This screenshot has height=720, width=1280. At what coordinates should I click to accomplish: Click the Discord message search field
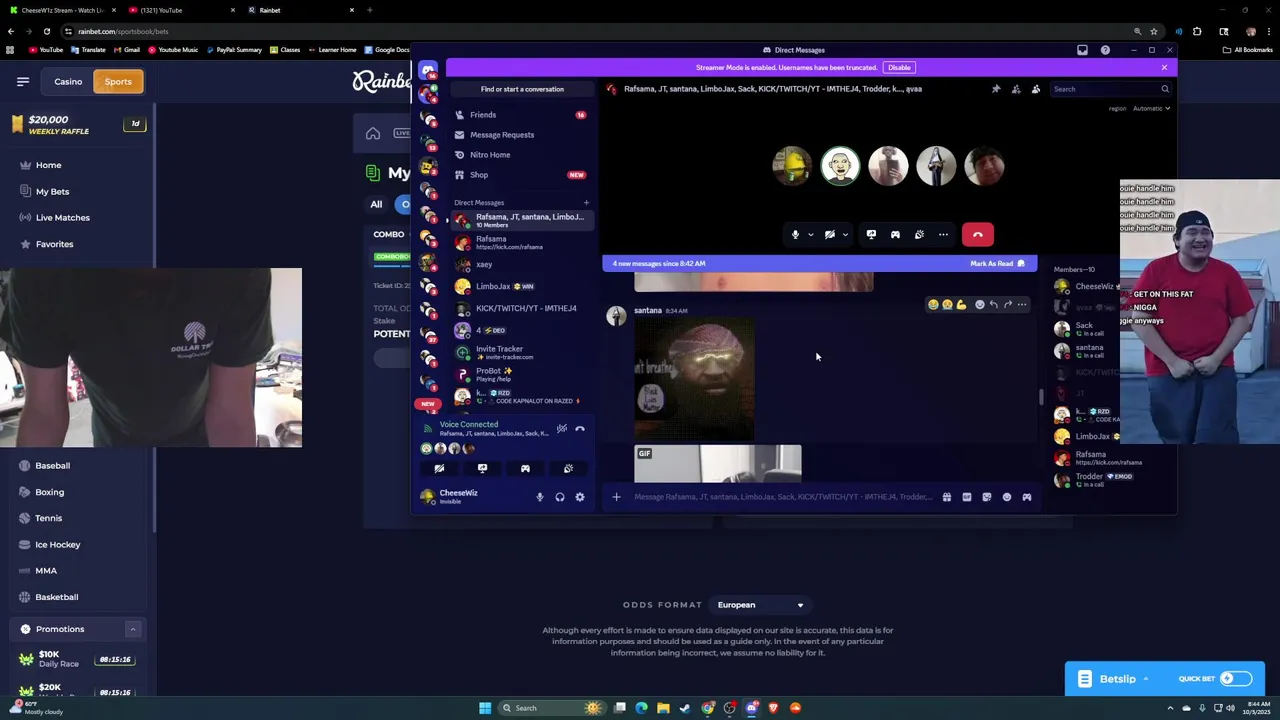click(1110, 89)
